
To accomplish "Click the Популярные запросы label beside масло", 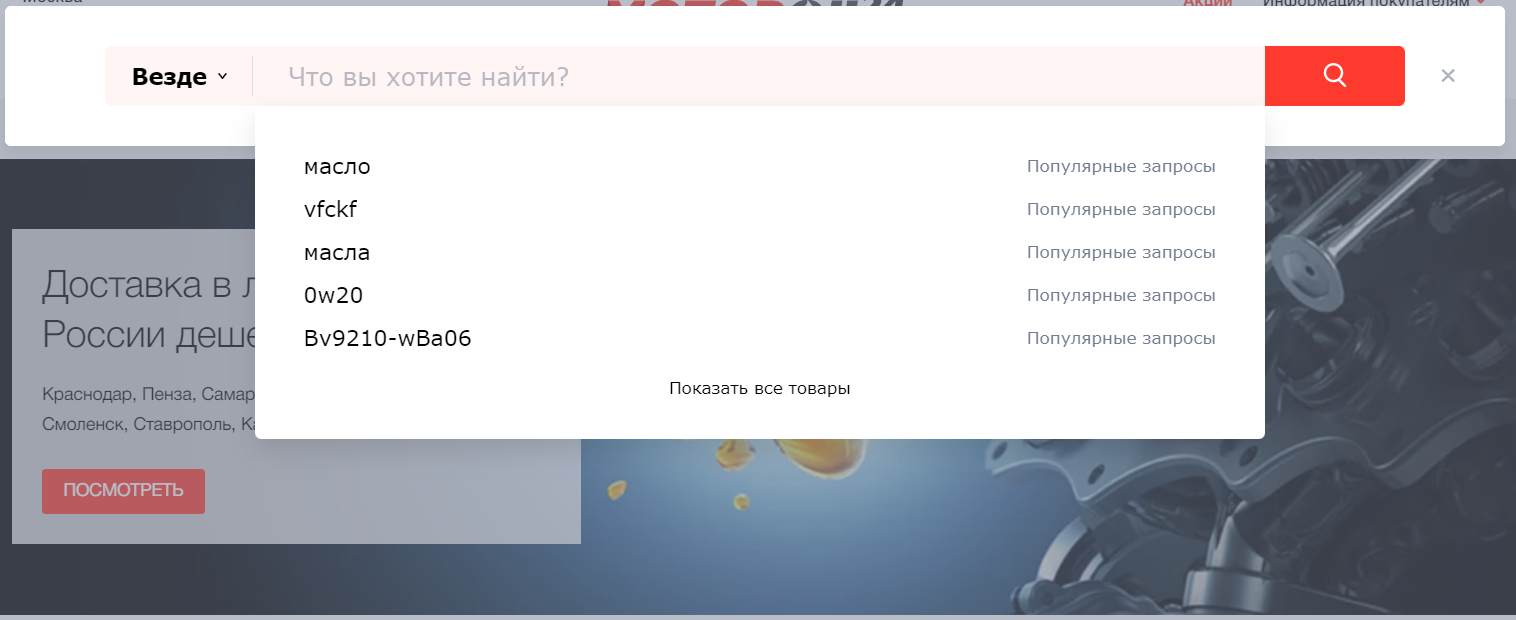I will pyautogui.click(x=1120, y=167).
